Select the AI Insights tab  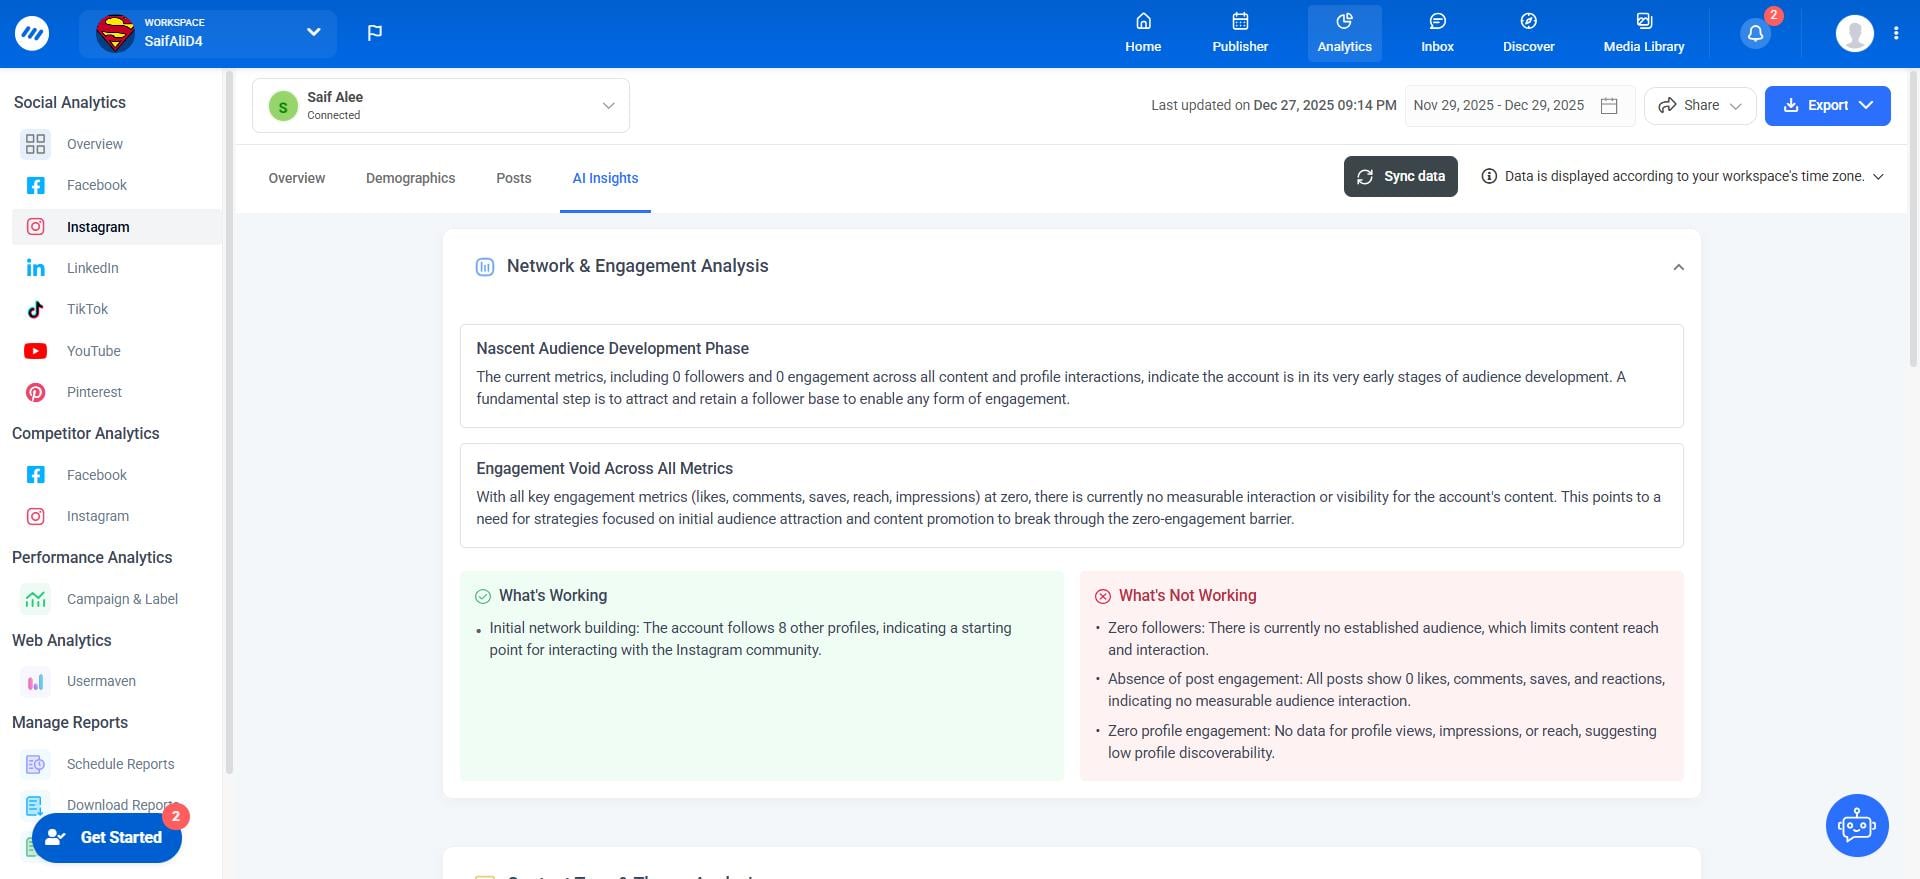click(x=605, y=178)
